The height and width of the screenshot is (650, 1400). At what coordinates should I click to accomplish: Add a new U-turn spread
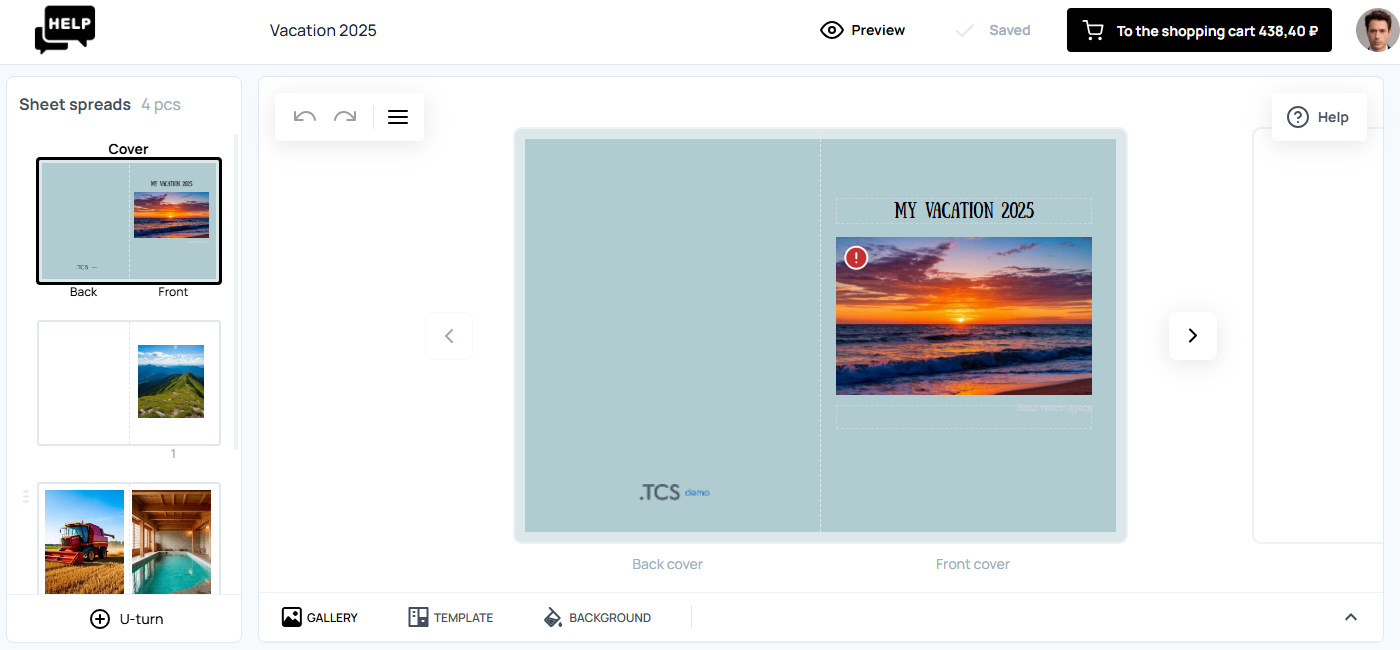click(x=126, y=619)
